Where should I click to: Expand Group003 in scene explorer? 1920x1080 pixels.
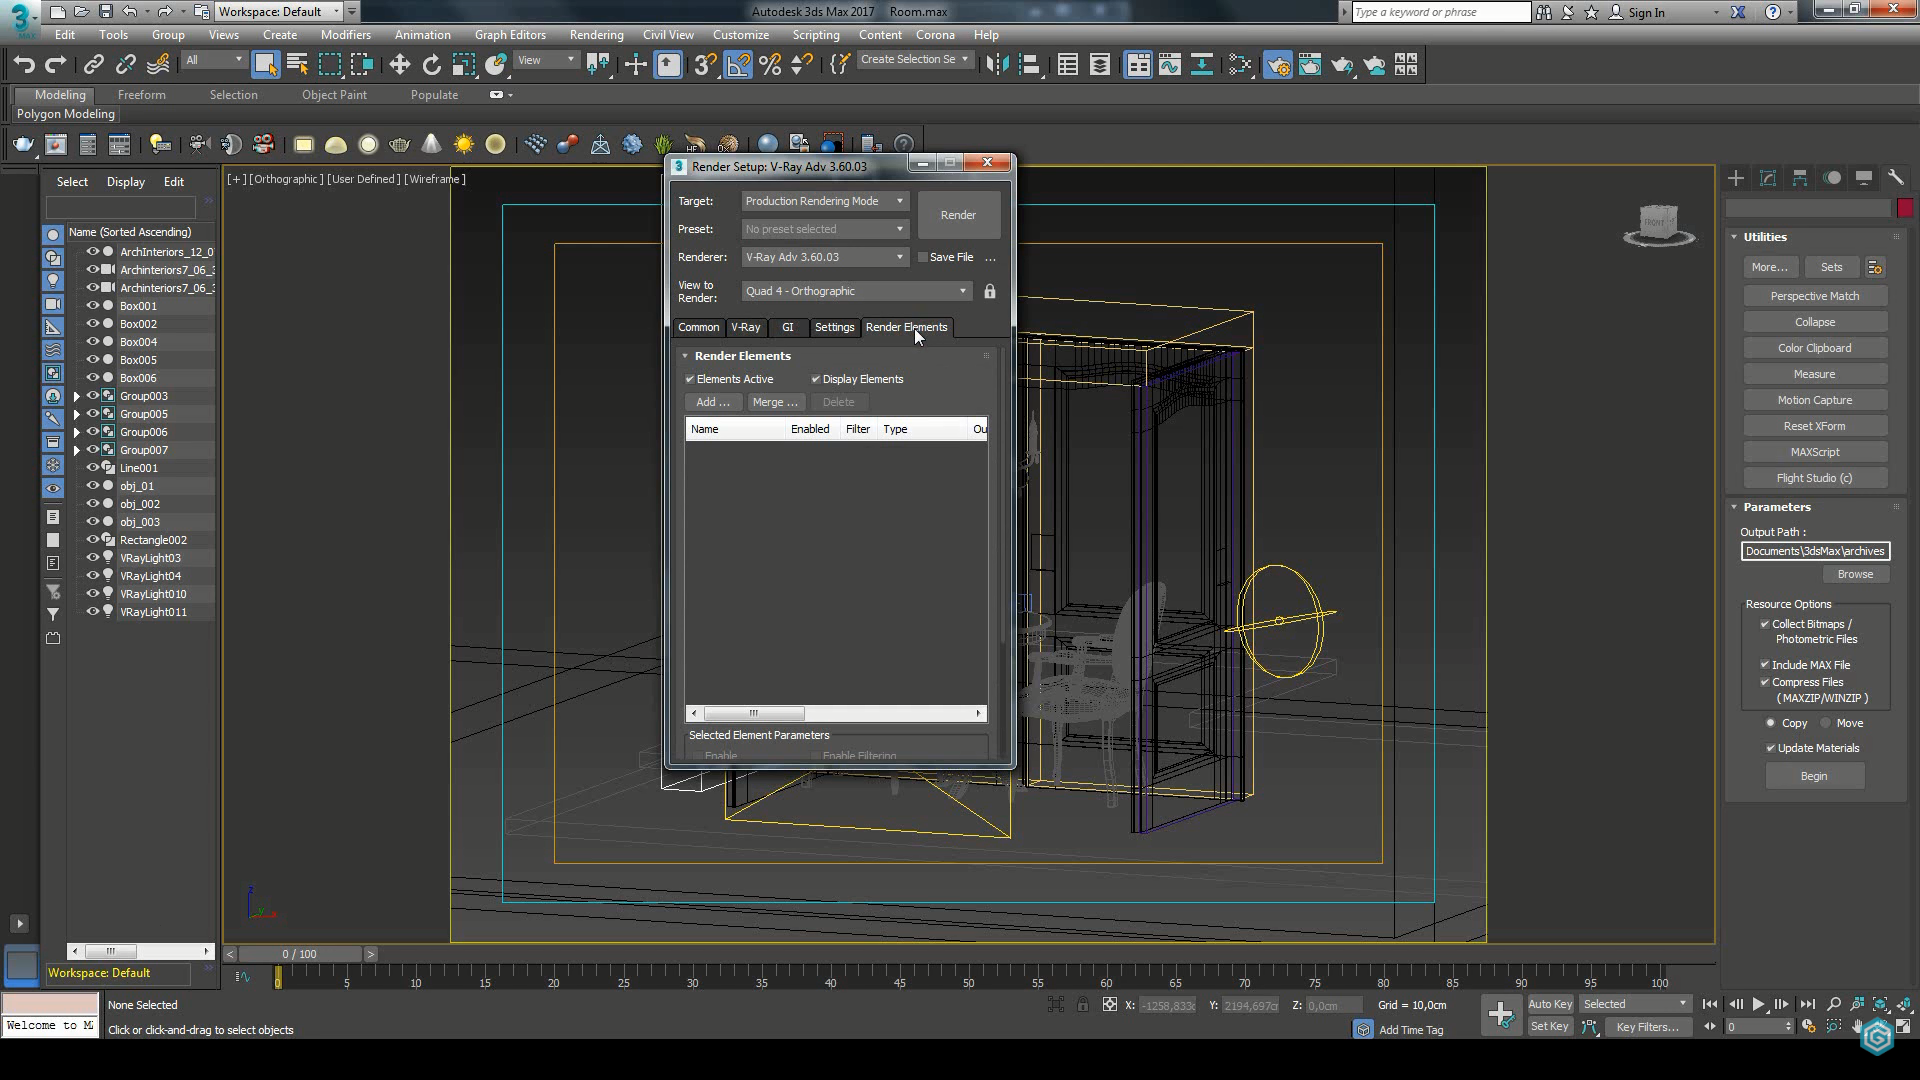tap(77, 396)
